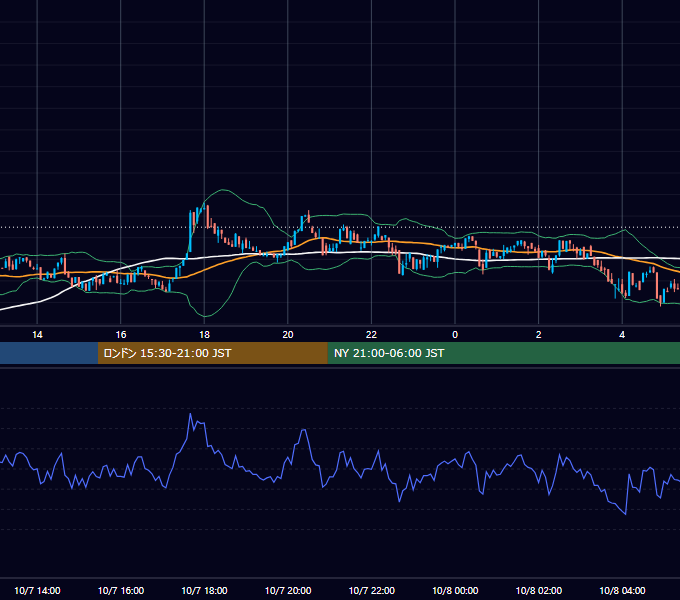Image resolution: width=680 pixels, height=600 pixels.
Task: Click the oscillator peak near 18:00
Action: point(190,414)
